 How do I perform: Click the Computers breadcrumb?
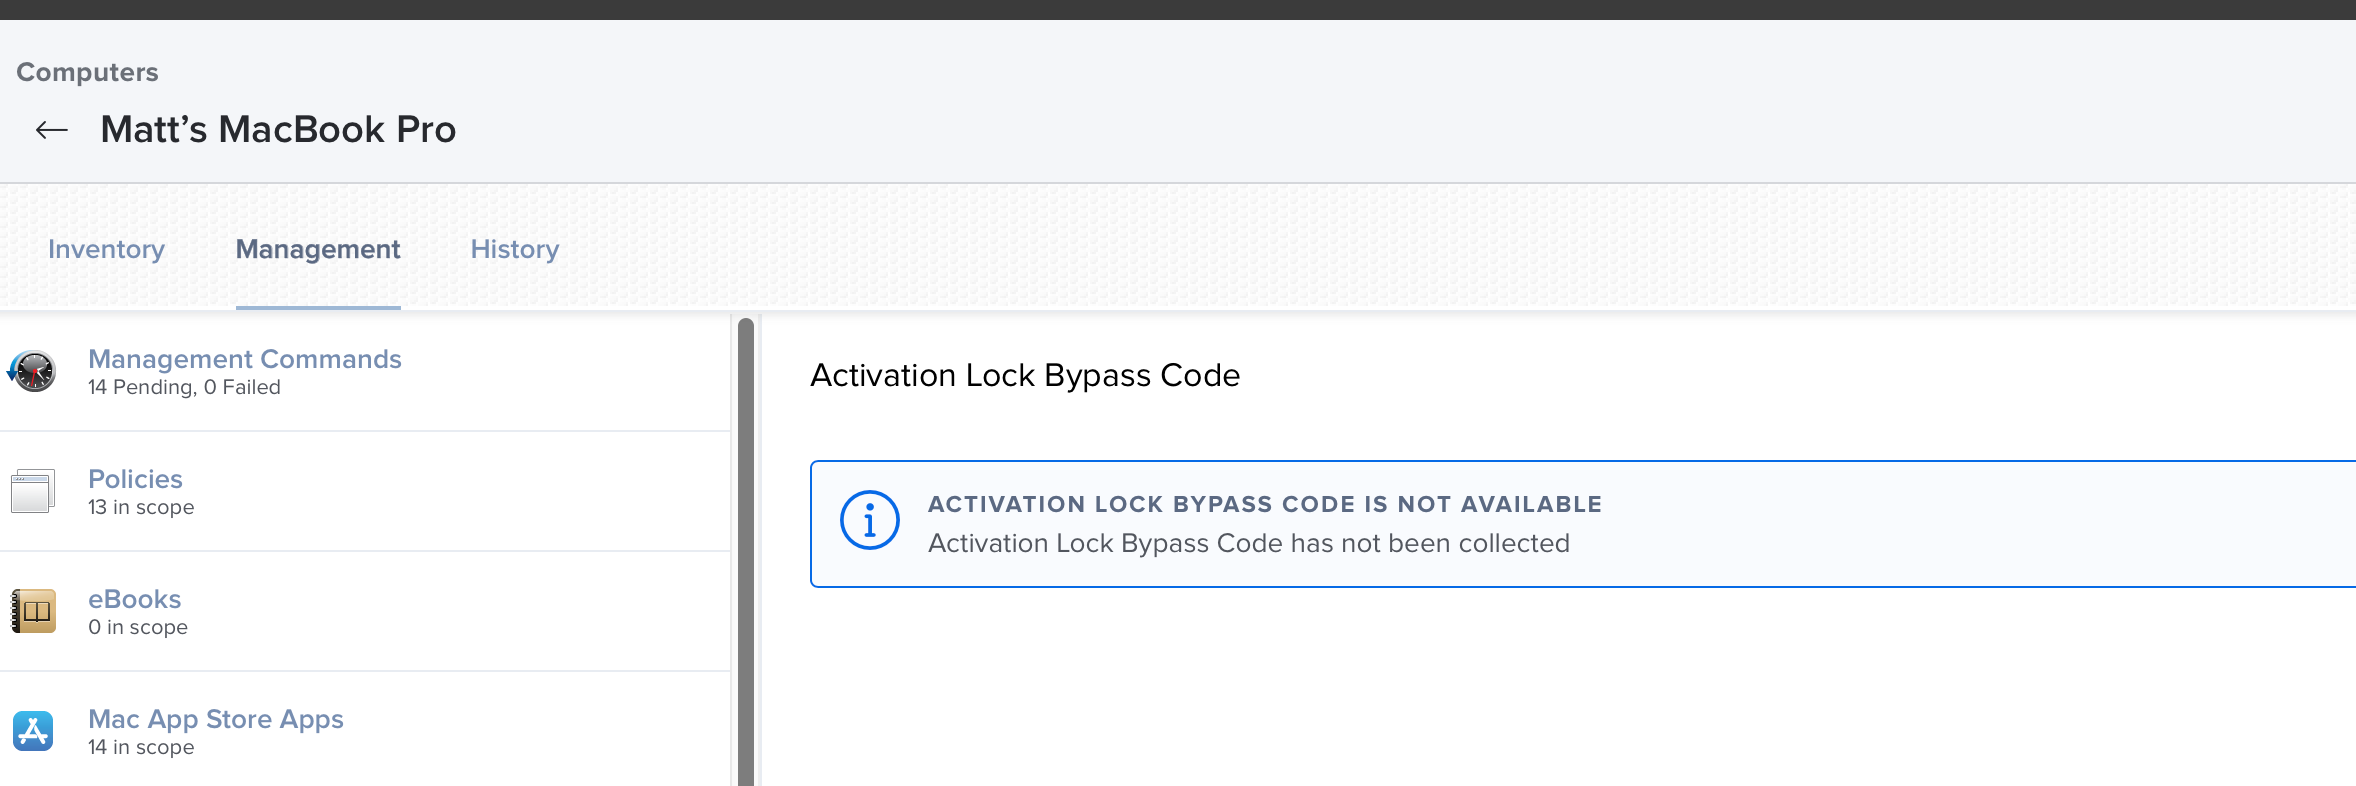pos(87,72)
